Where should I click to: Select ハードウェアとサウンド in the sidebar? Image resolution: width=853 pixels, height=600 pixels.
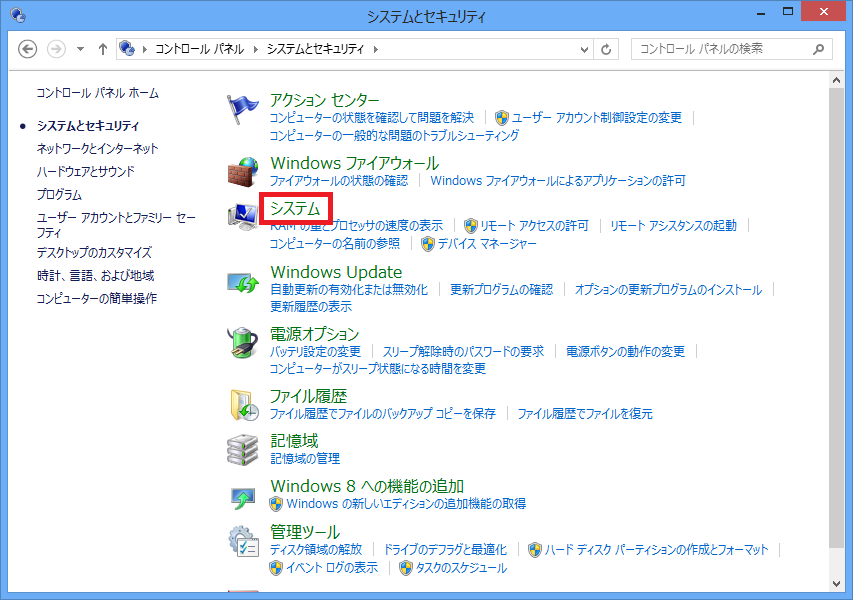[85, 171]
